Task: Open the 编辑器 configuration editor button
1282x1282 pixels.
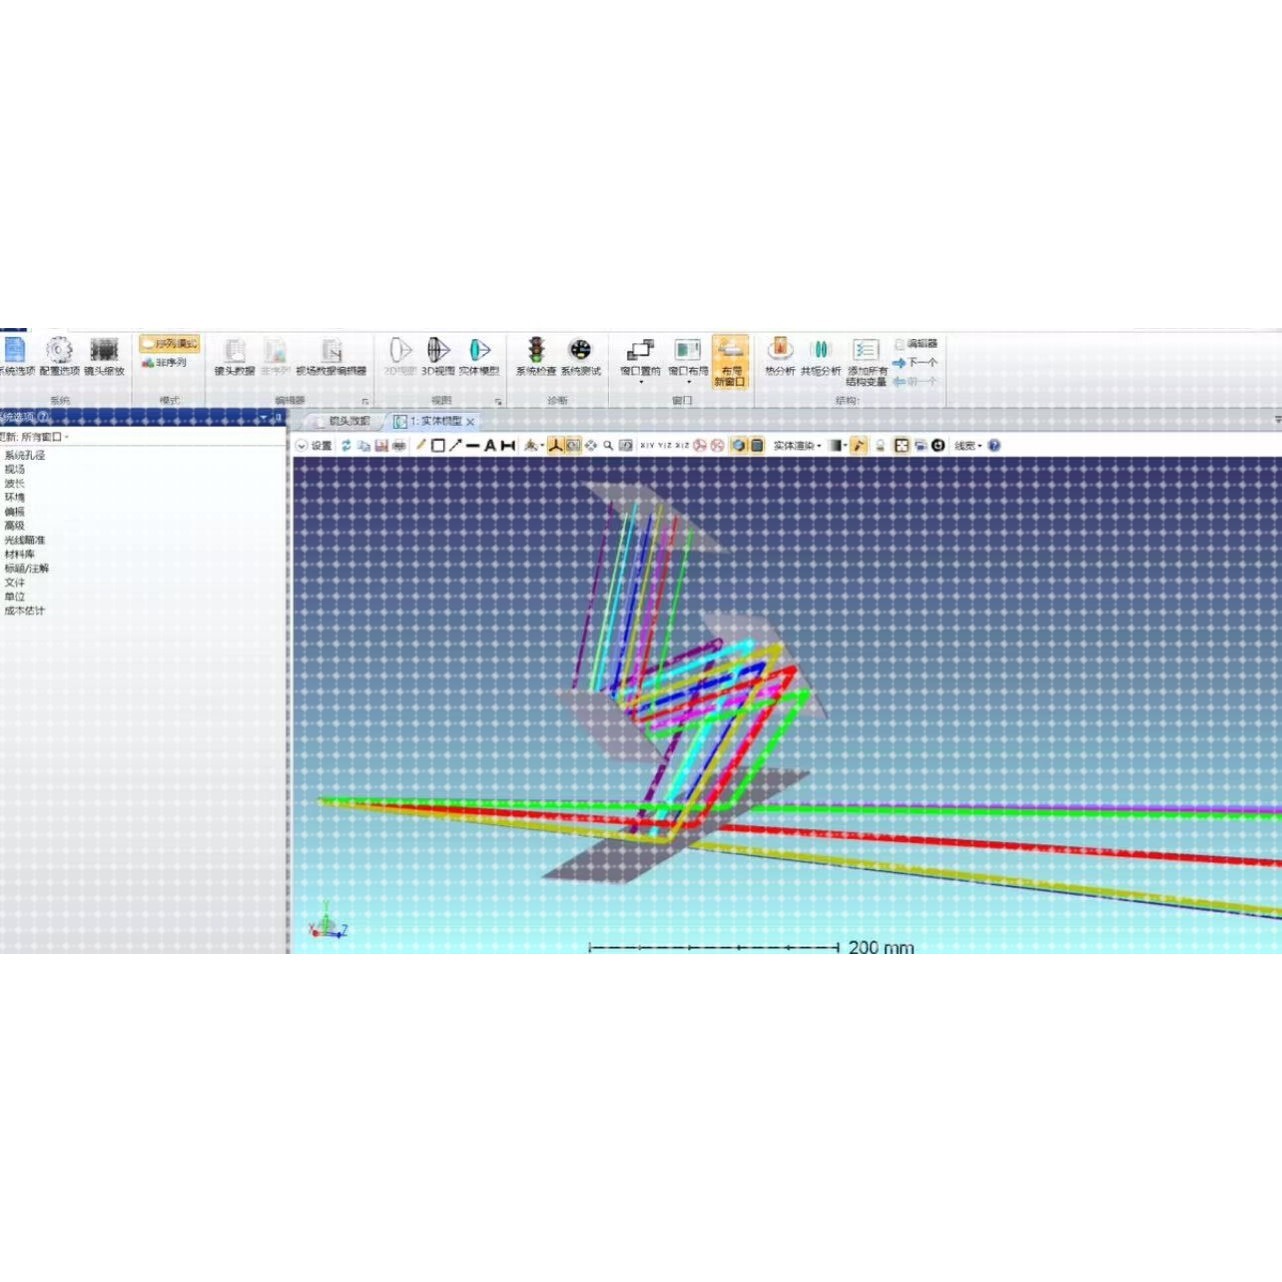Action: point(915,343)
